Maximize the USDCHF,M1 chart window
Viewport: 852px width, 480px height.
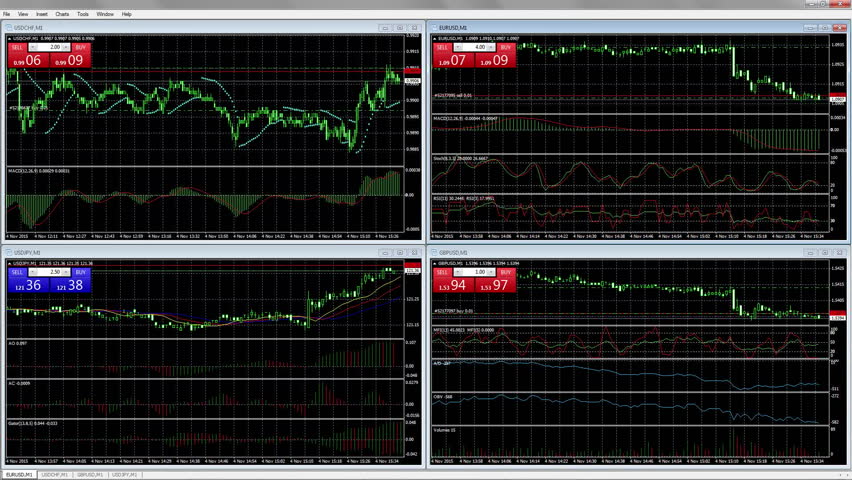[400, 28]
